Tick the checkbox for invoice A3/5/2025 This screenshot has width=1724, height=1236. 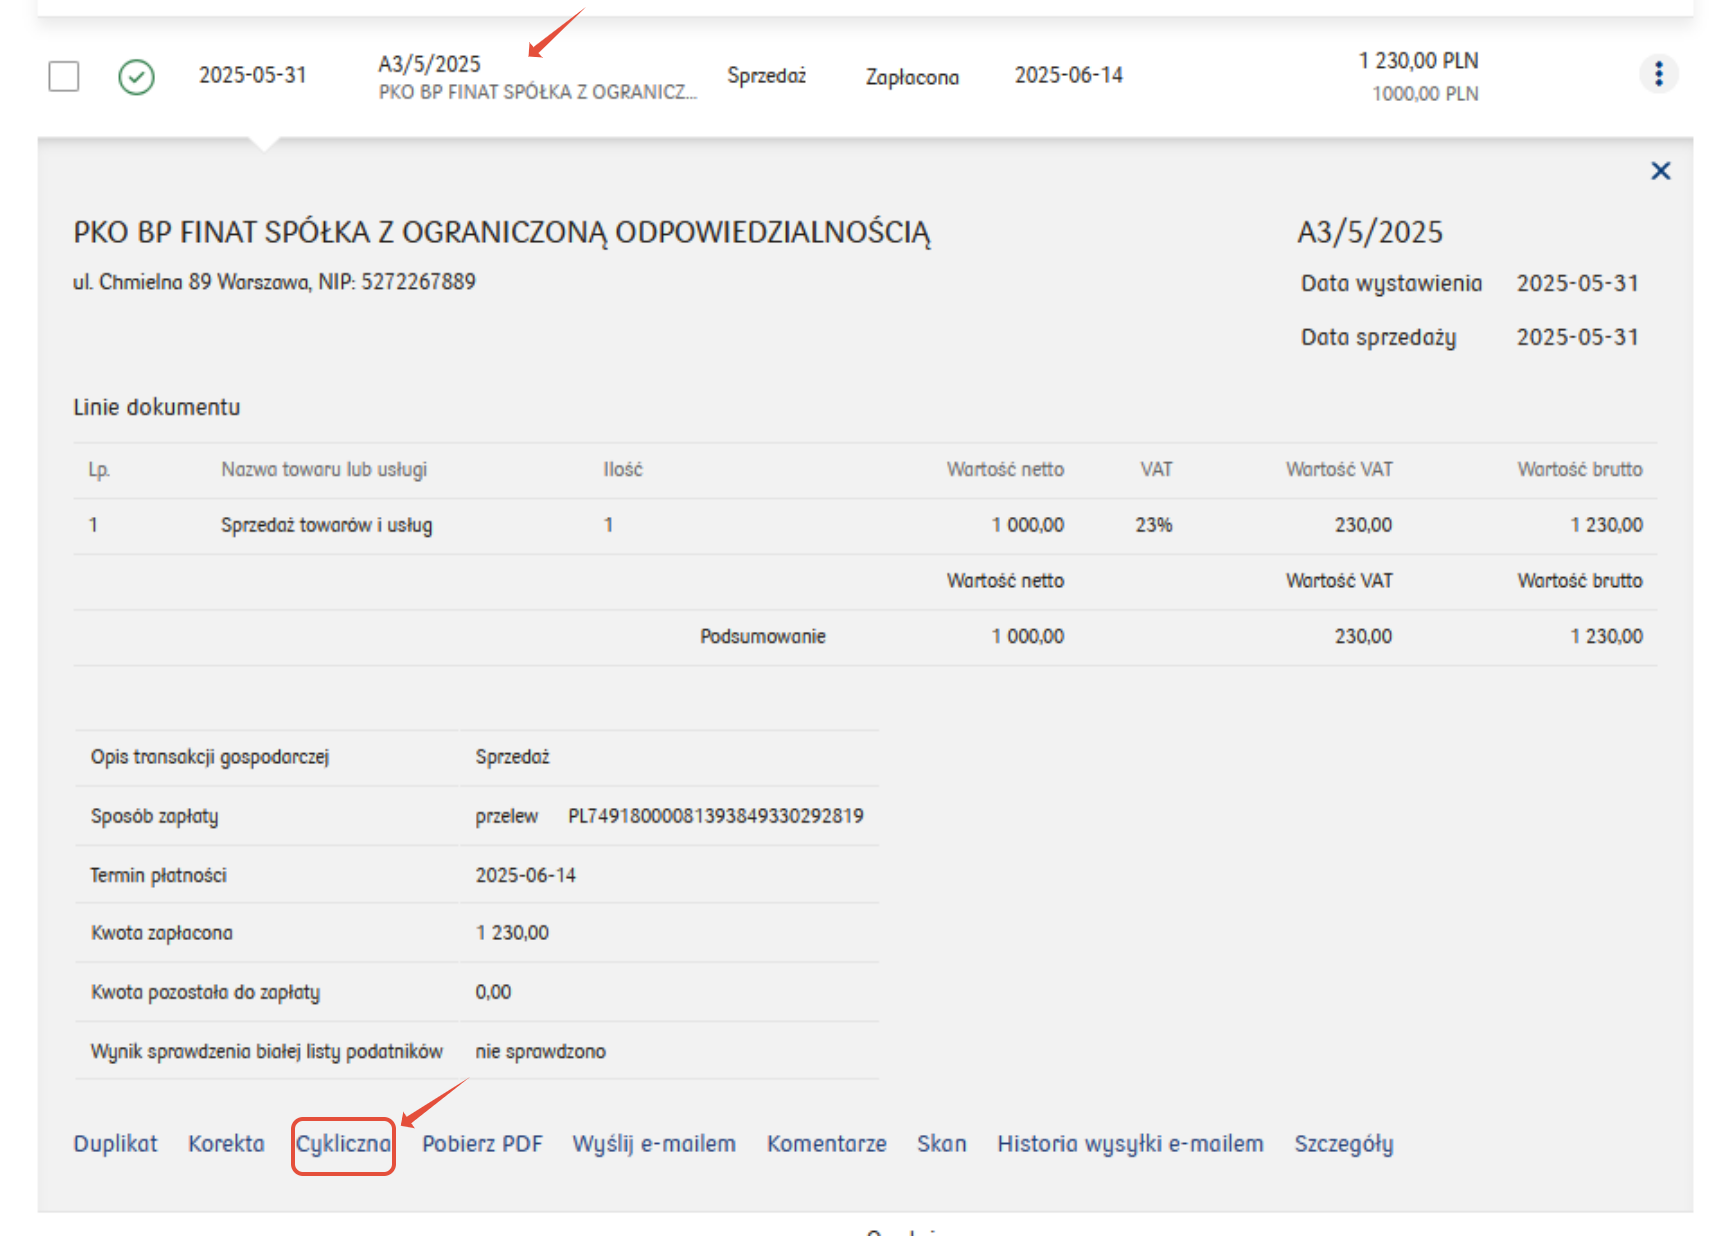click(x=64, y=76)
